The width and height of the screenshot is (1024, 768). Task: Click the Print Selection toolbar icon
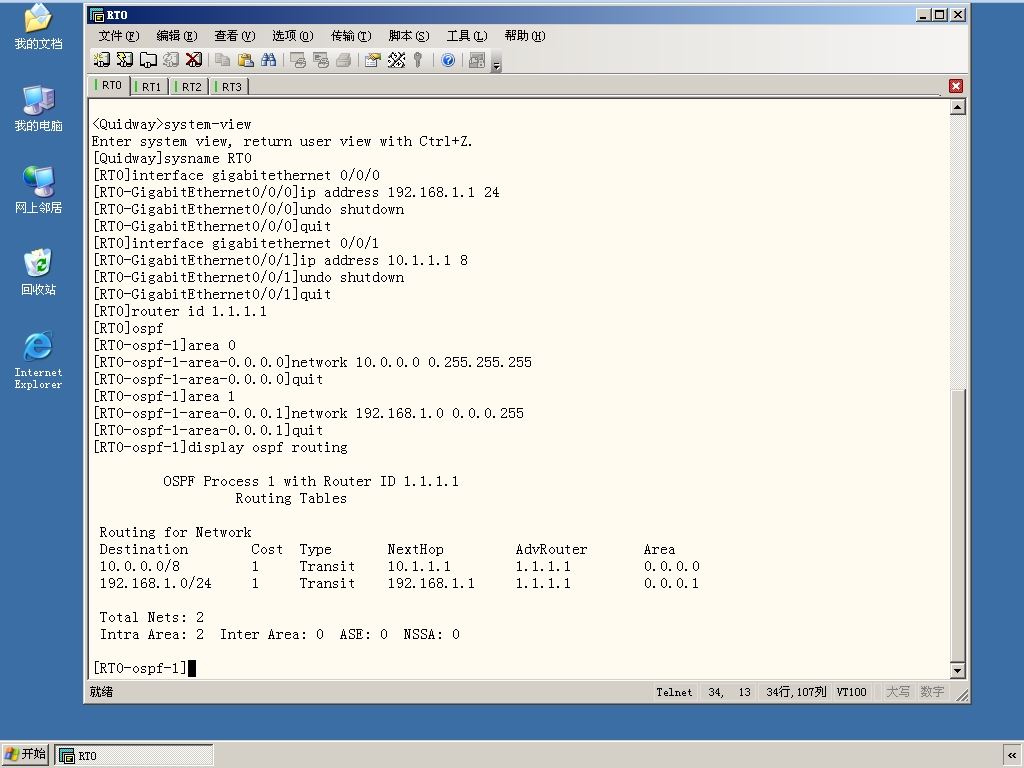point(321,60)
